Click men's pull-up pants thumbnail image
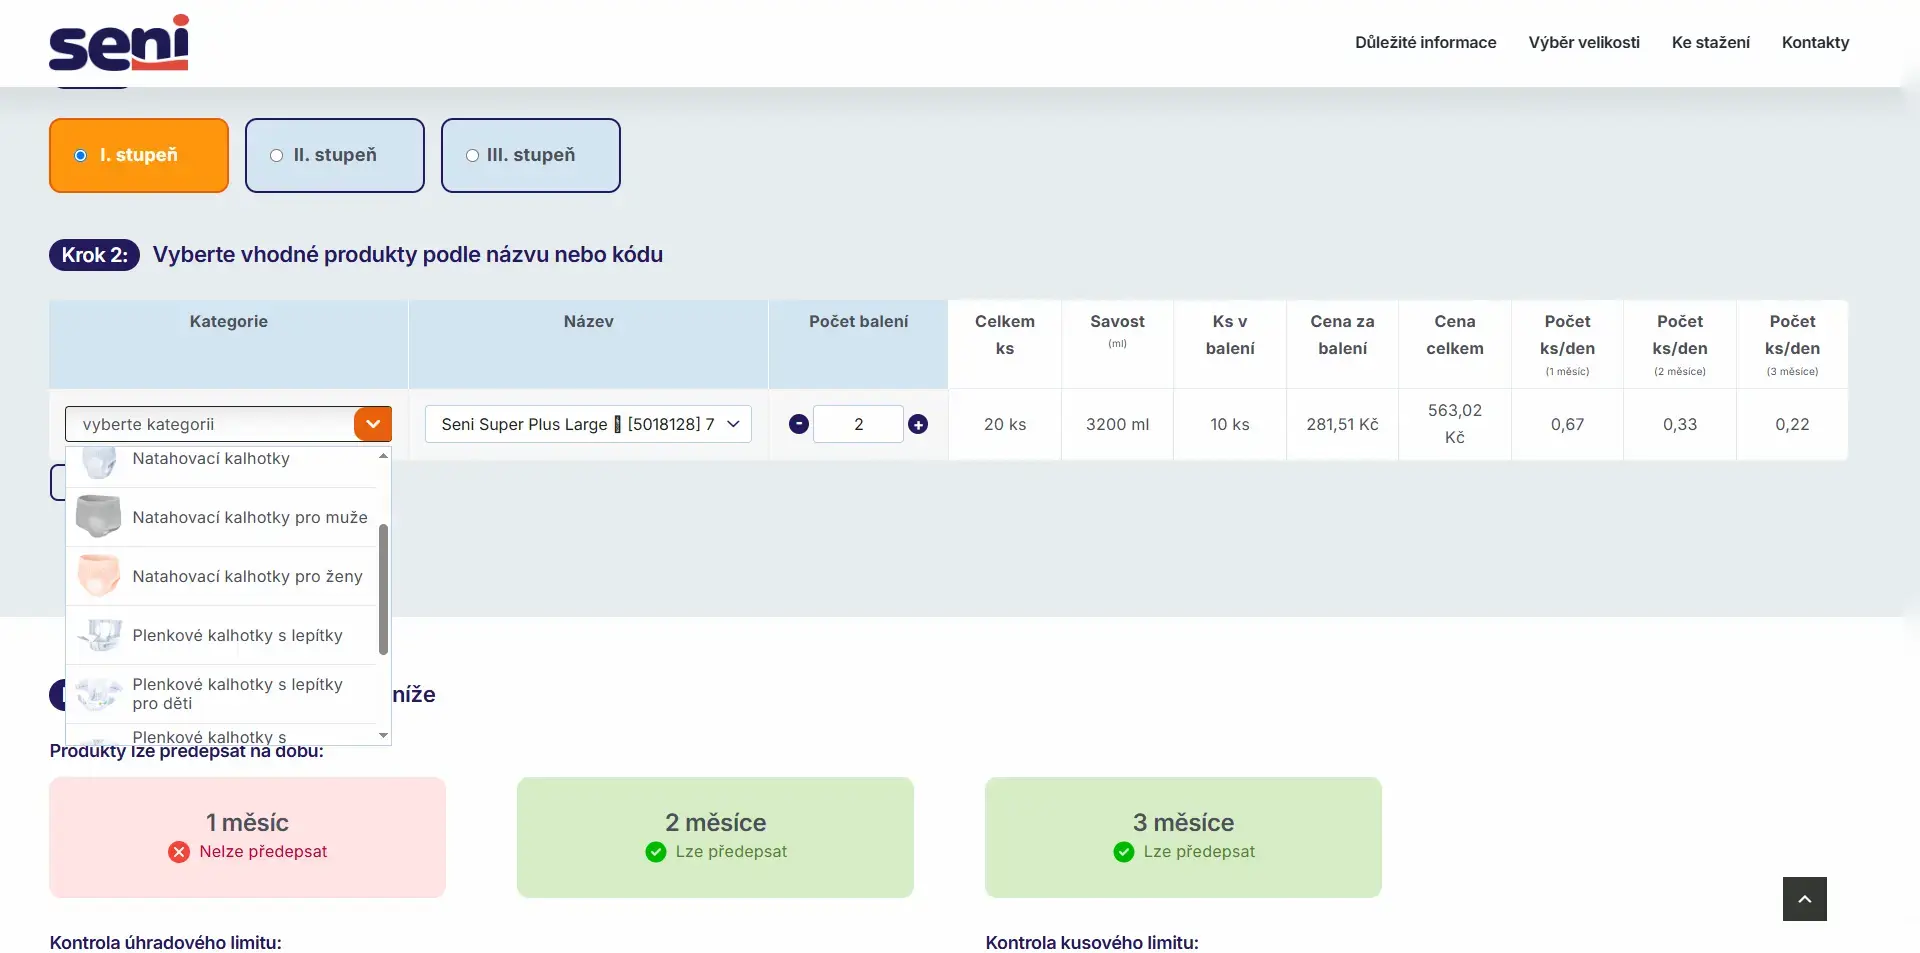Image resolution: width=1920 pixels, height=953 pixels. [x=98, y=516]
